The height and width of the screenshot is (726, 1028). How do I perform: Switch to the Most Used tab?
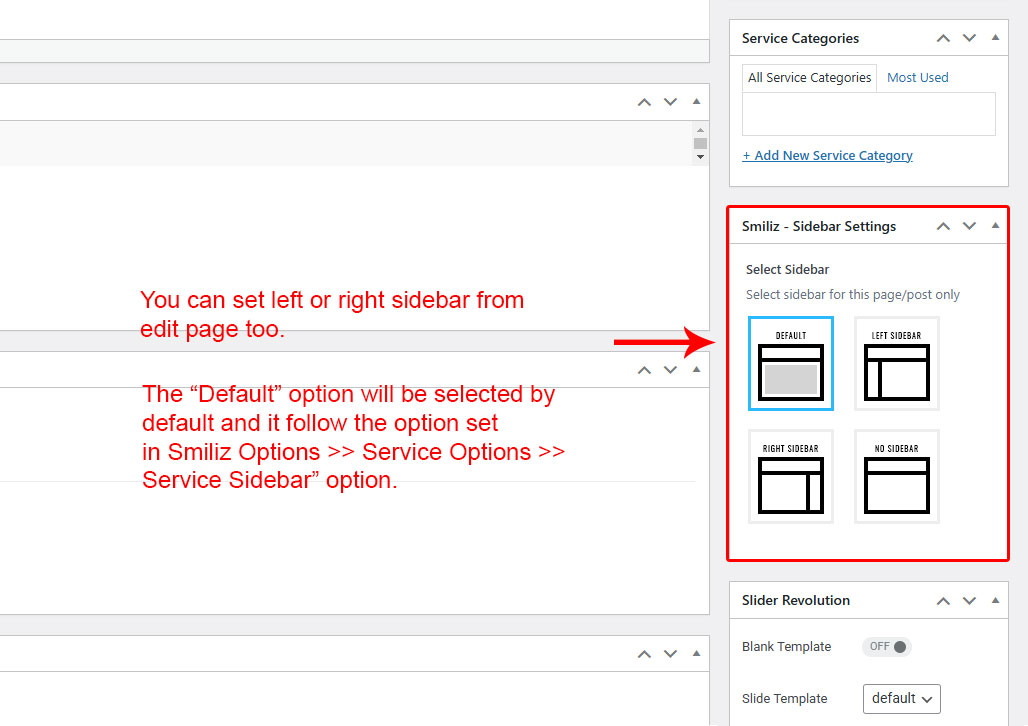click(x=917, y=77)
